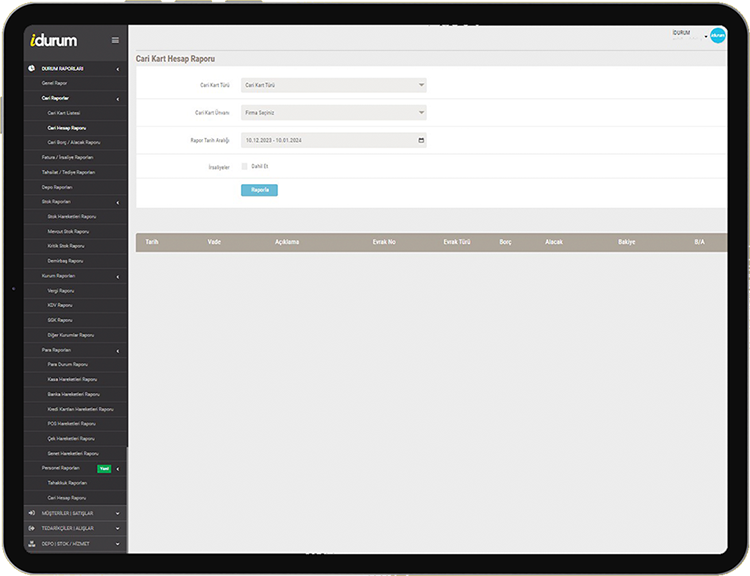Open Banka Hareketleri Raporu
Image resolution: width=750 pixels, height=576 pixels.
coord(74,394)
